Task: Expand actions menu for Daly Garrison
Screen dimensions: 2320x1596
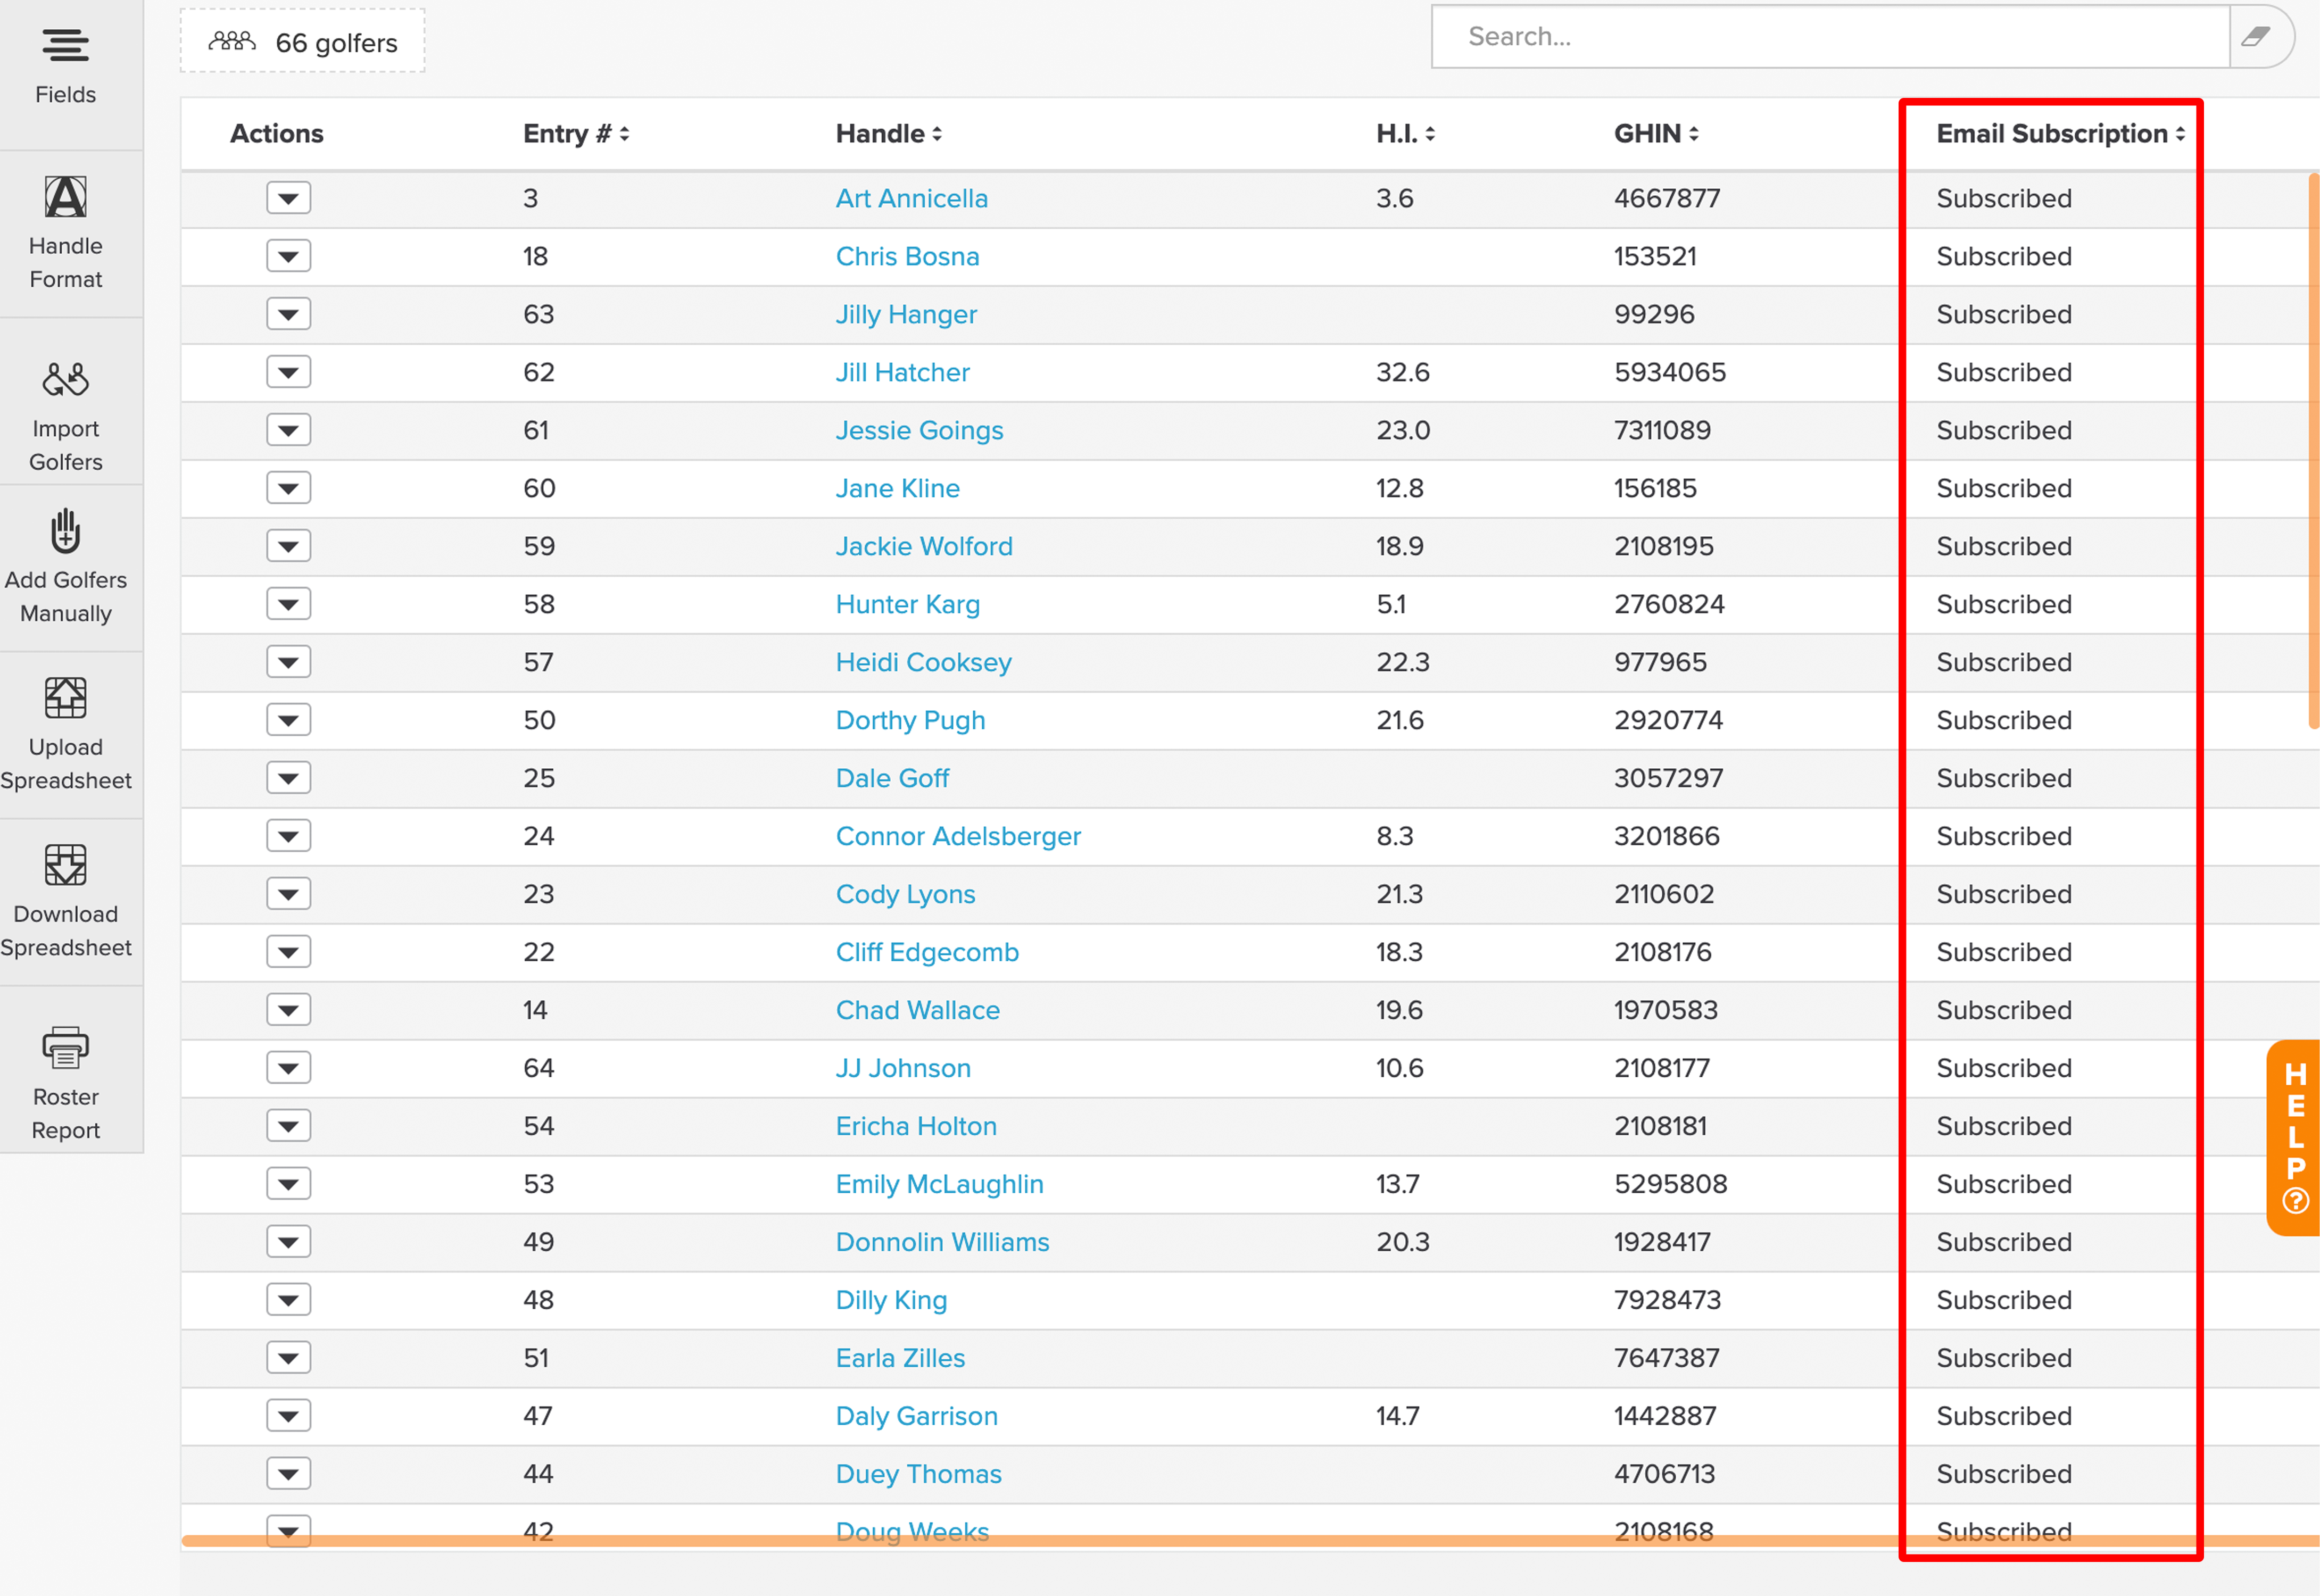Action: pyautogui.click(x=288, y=1416)
